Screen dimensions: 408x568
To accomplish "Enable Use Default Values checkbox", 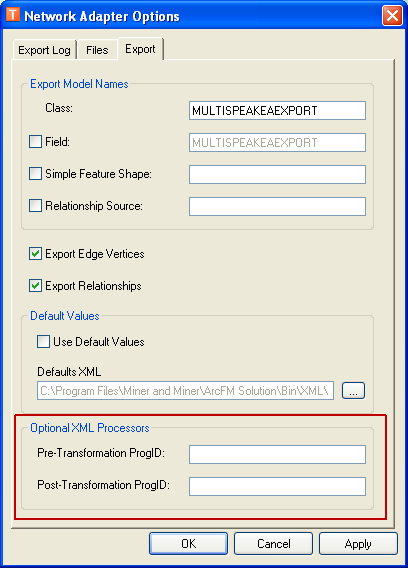I will point(43,341).
